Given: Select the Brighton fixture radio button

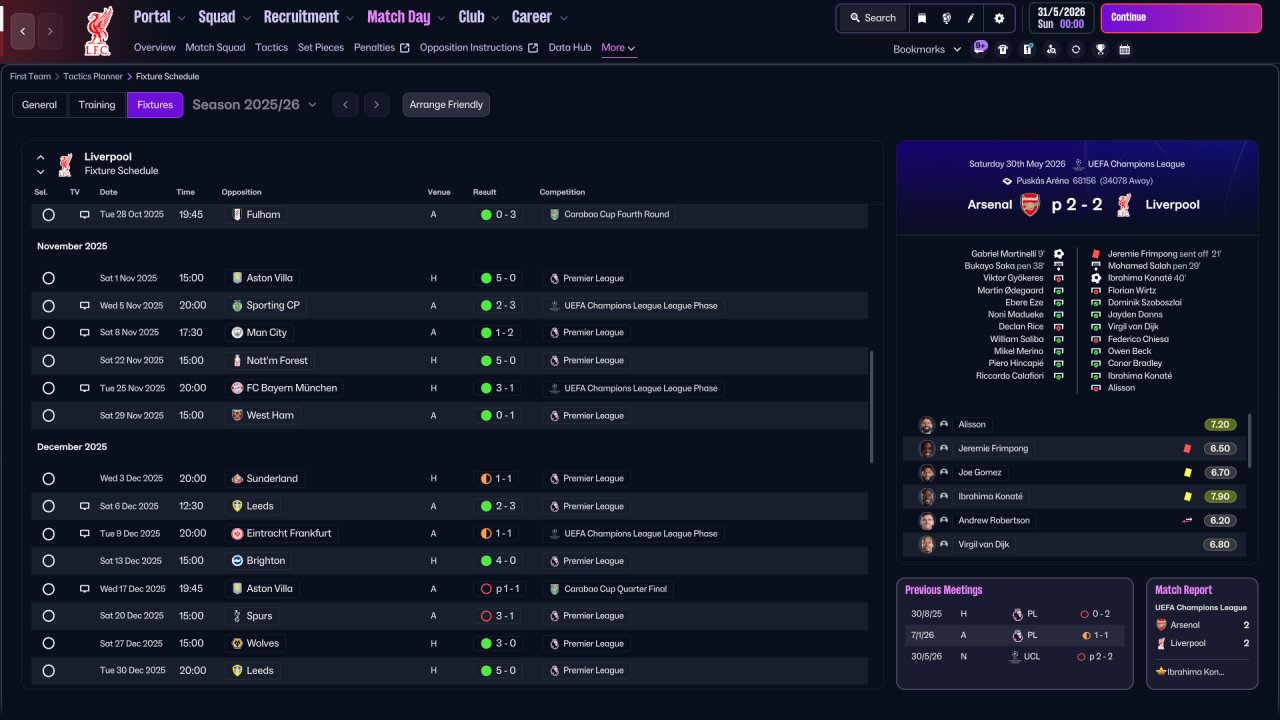Looking at the screenshot, I should point(48,561).
